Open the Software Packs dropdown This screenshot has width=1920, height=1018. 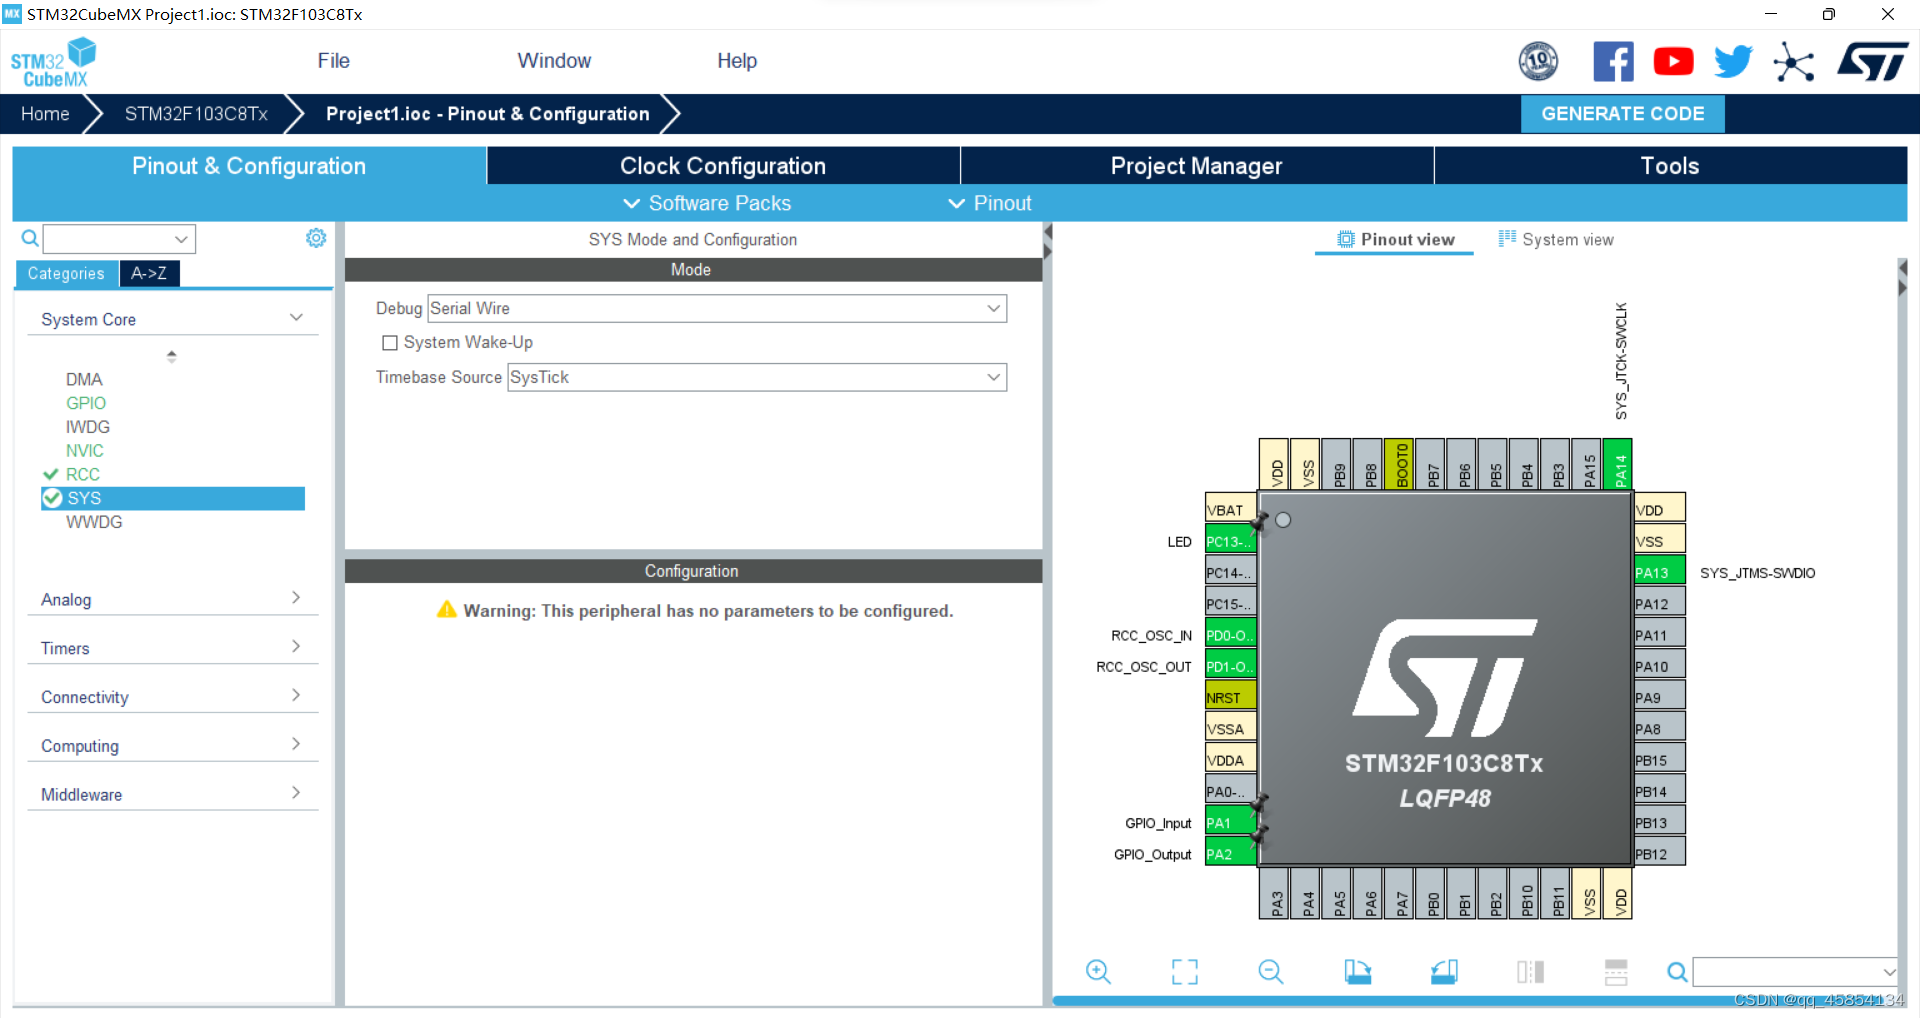point(707,203)
